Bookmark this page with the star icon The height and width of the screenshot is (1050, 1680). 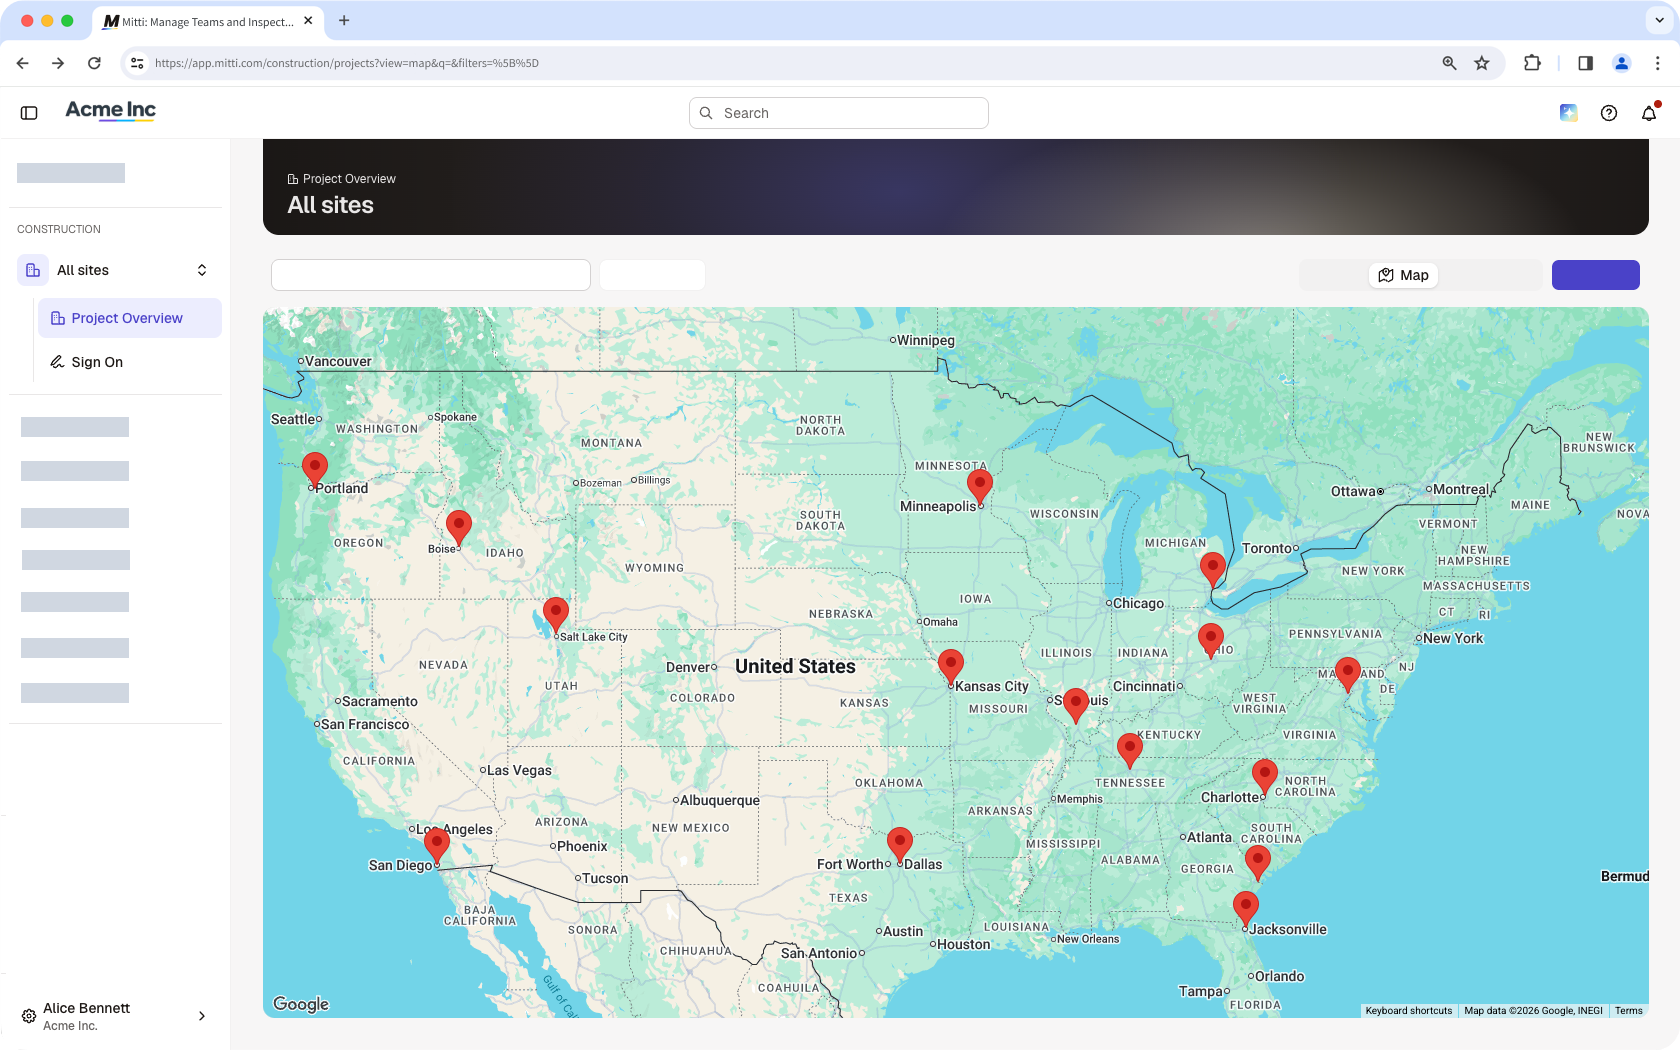1482,63
